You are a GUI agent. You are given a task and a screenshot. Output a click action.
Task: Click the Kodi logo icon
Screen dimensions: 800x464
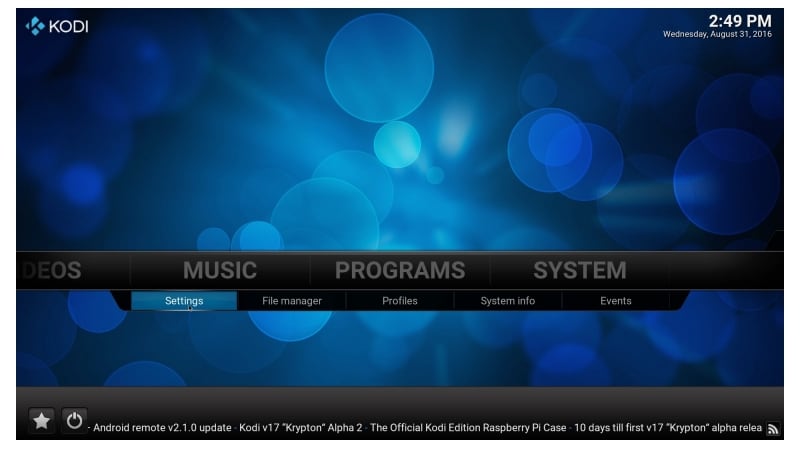[34, 26]
